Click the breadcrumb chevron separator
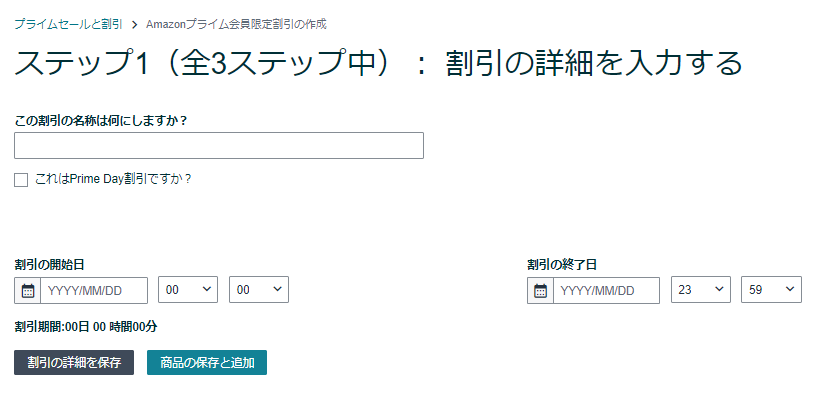 click(134, 24)
